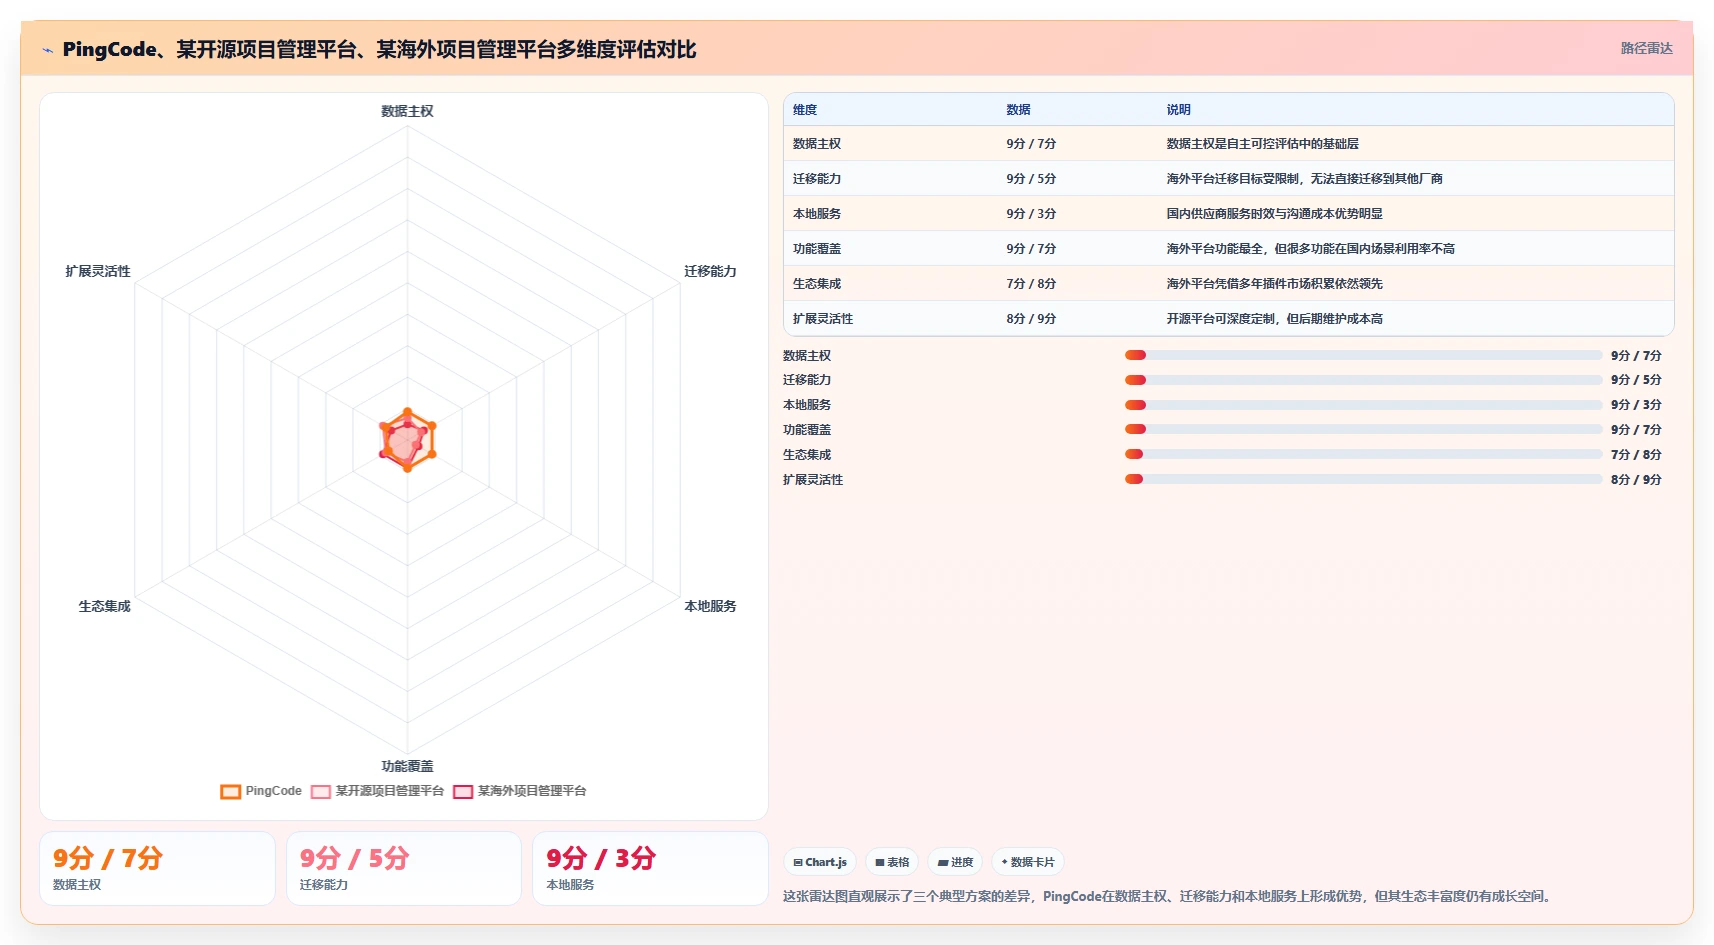Click the 数据卡片 chip
Screen dimensions: 1714x945
(1028, 862)
